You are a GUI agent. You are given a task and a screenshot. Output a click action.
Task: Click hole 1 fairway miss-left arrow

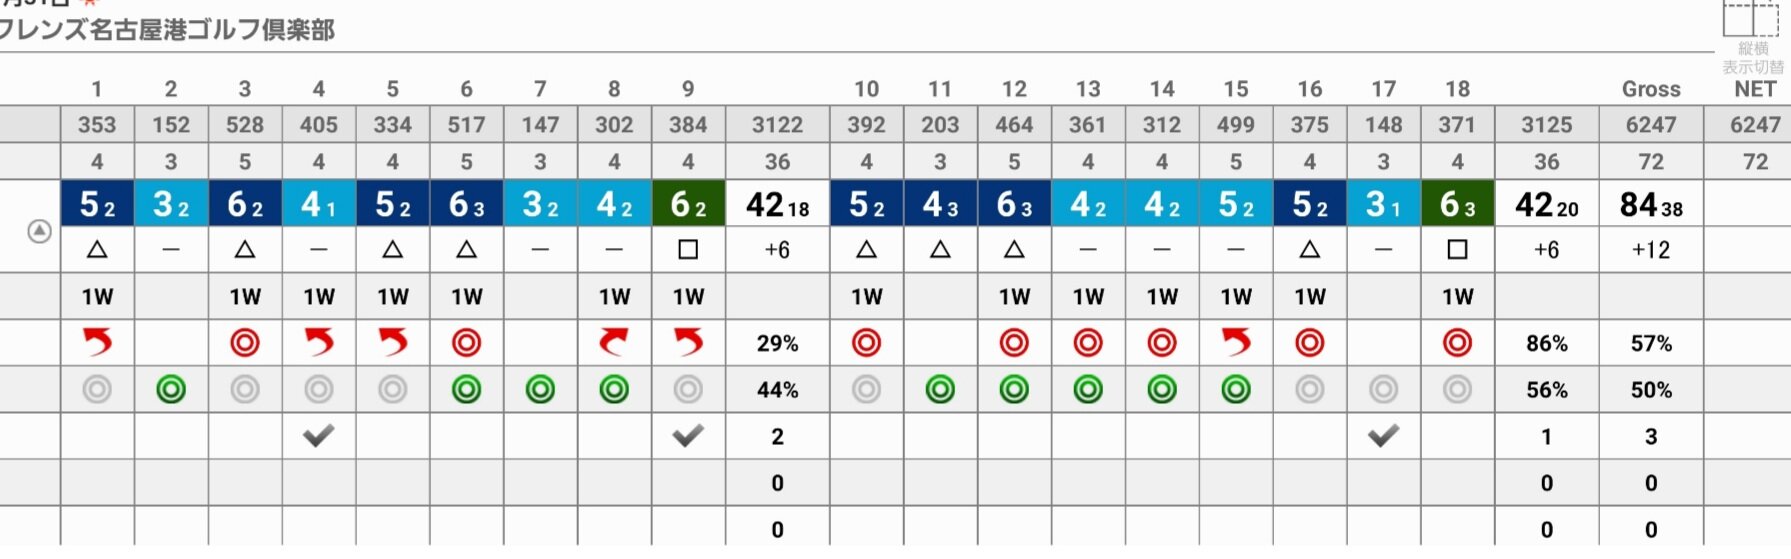[x=97, y=343]
